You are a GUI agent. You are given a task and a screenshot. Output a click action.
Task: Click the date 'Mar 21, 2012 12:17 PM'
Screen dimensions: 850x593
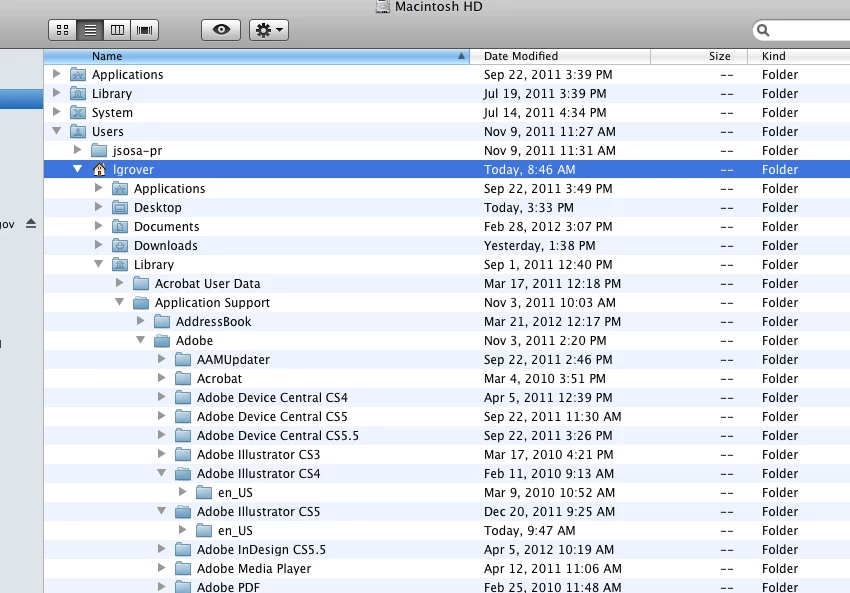(552, 321)
